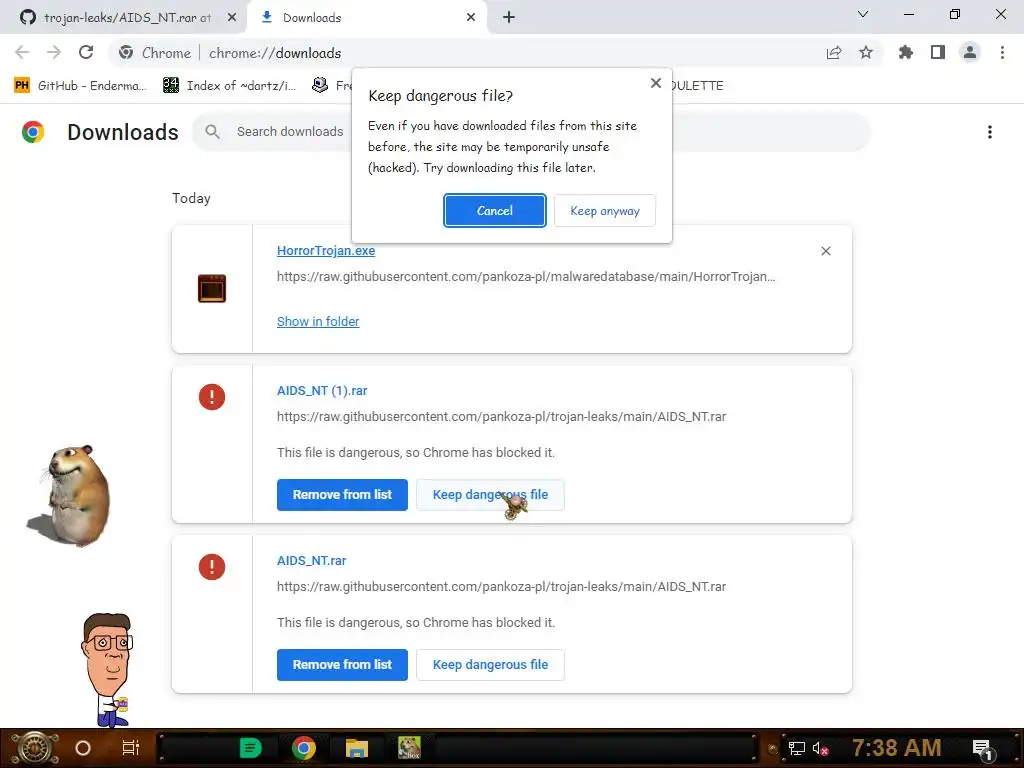The image size is (1024, 768).
Task: Click the Chrome site info chip
Action: pyautogui.click(x=157, y=53)
